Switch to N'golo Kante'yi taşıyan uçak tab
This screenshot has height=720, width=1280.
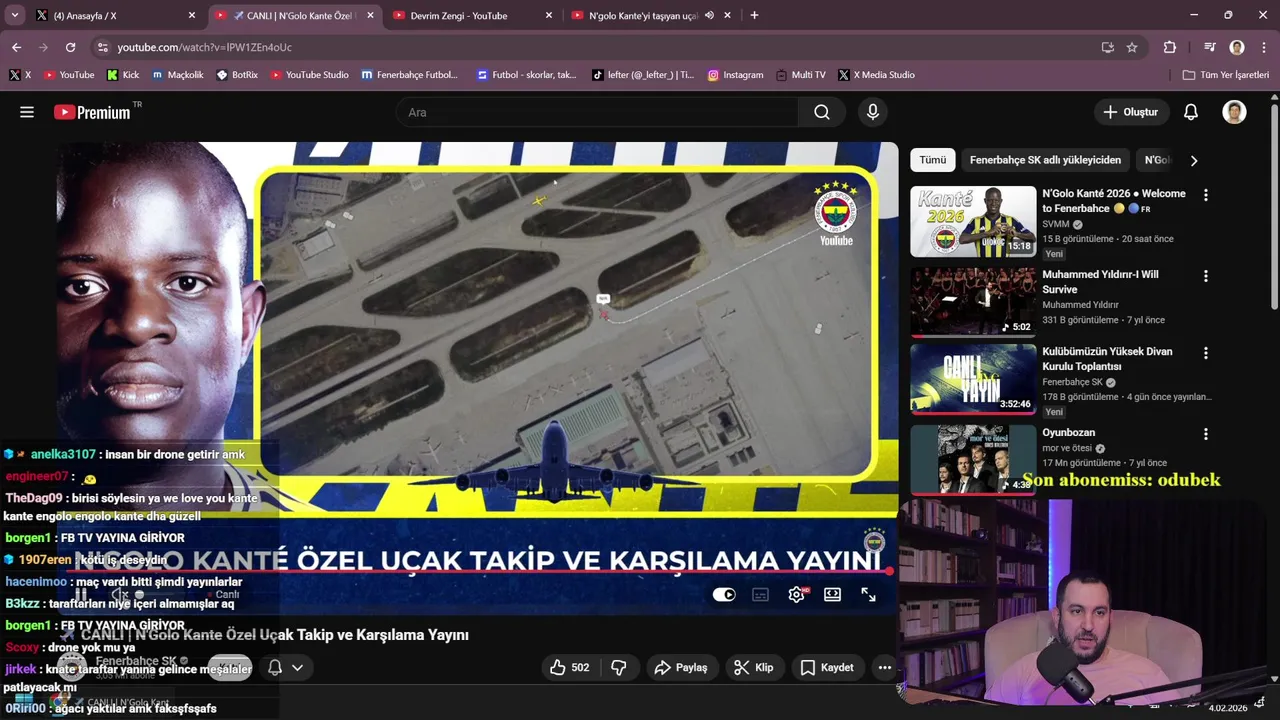(650, 15)
